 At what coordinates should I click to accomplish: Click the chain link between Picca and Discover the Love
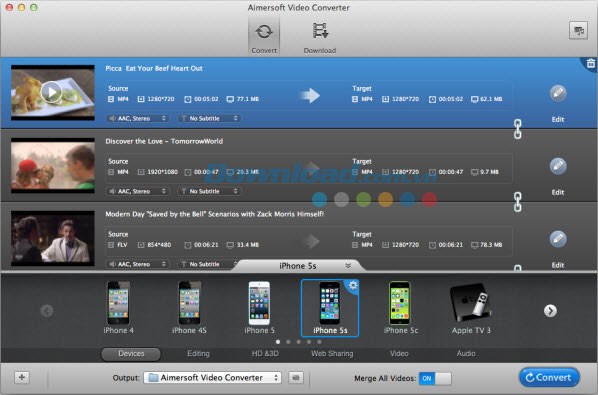tap(518, 129)
